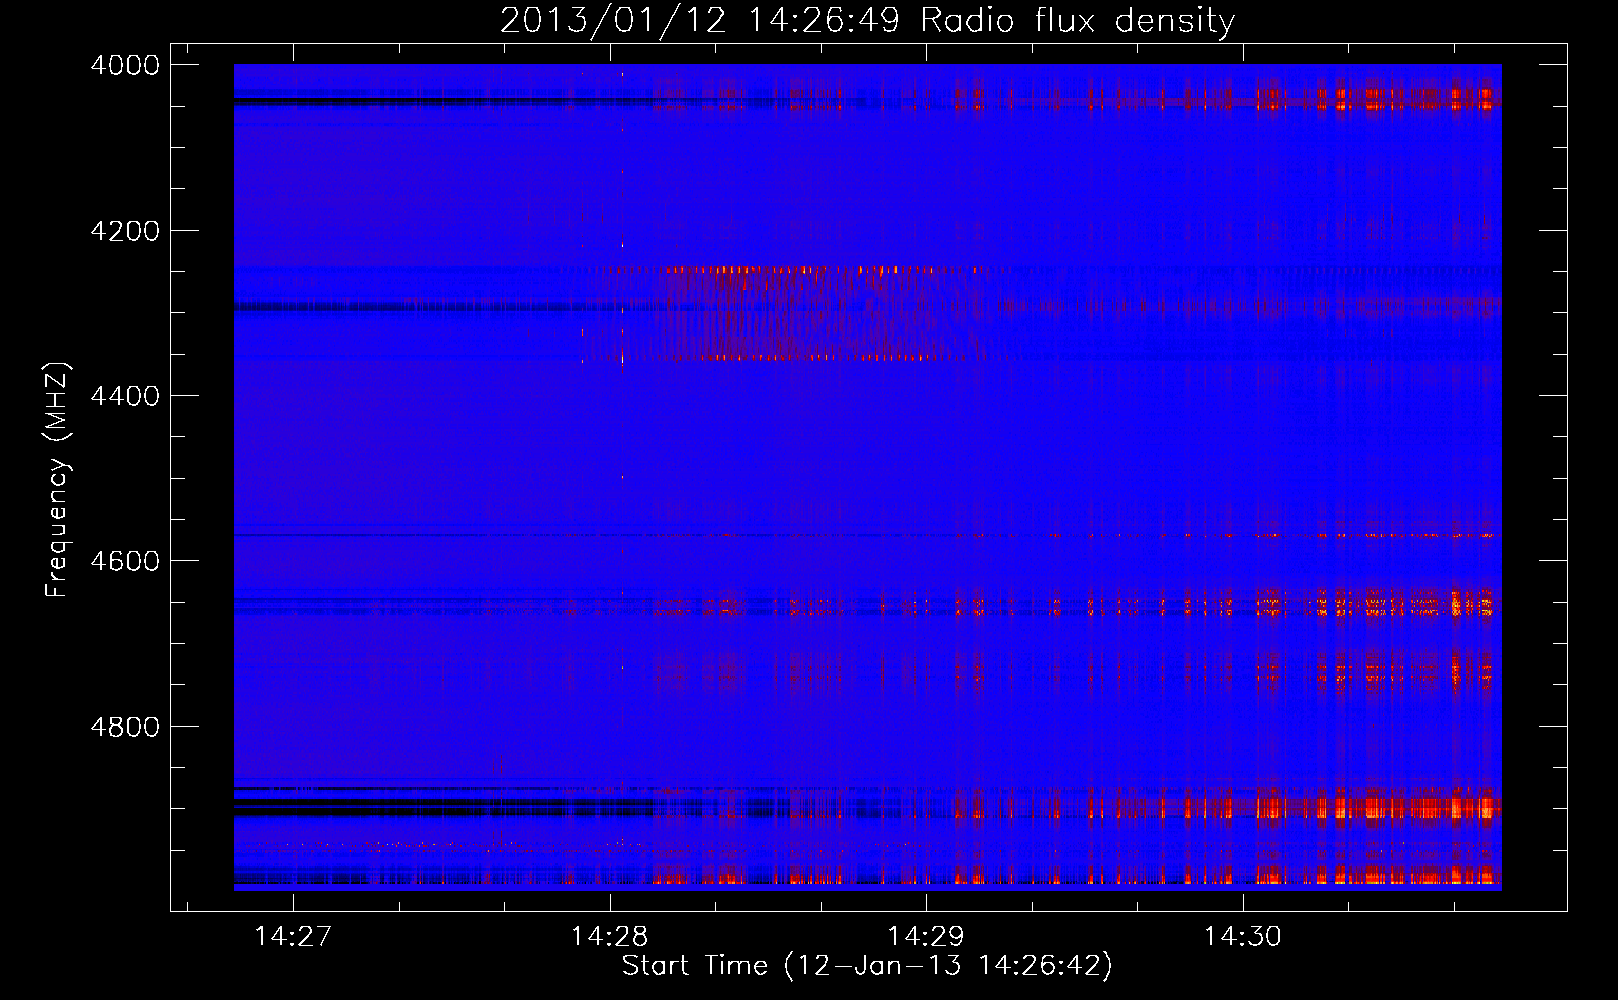Click the 4800 frequency tick label
Screen dimensions: 1618x1000
click(125, 727)
